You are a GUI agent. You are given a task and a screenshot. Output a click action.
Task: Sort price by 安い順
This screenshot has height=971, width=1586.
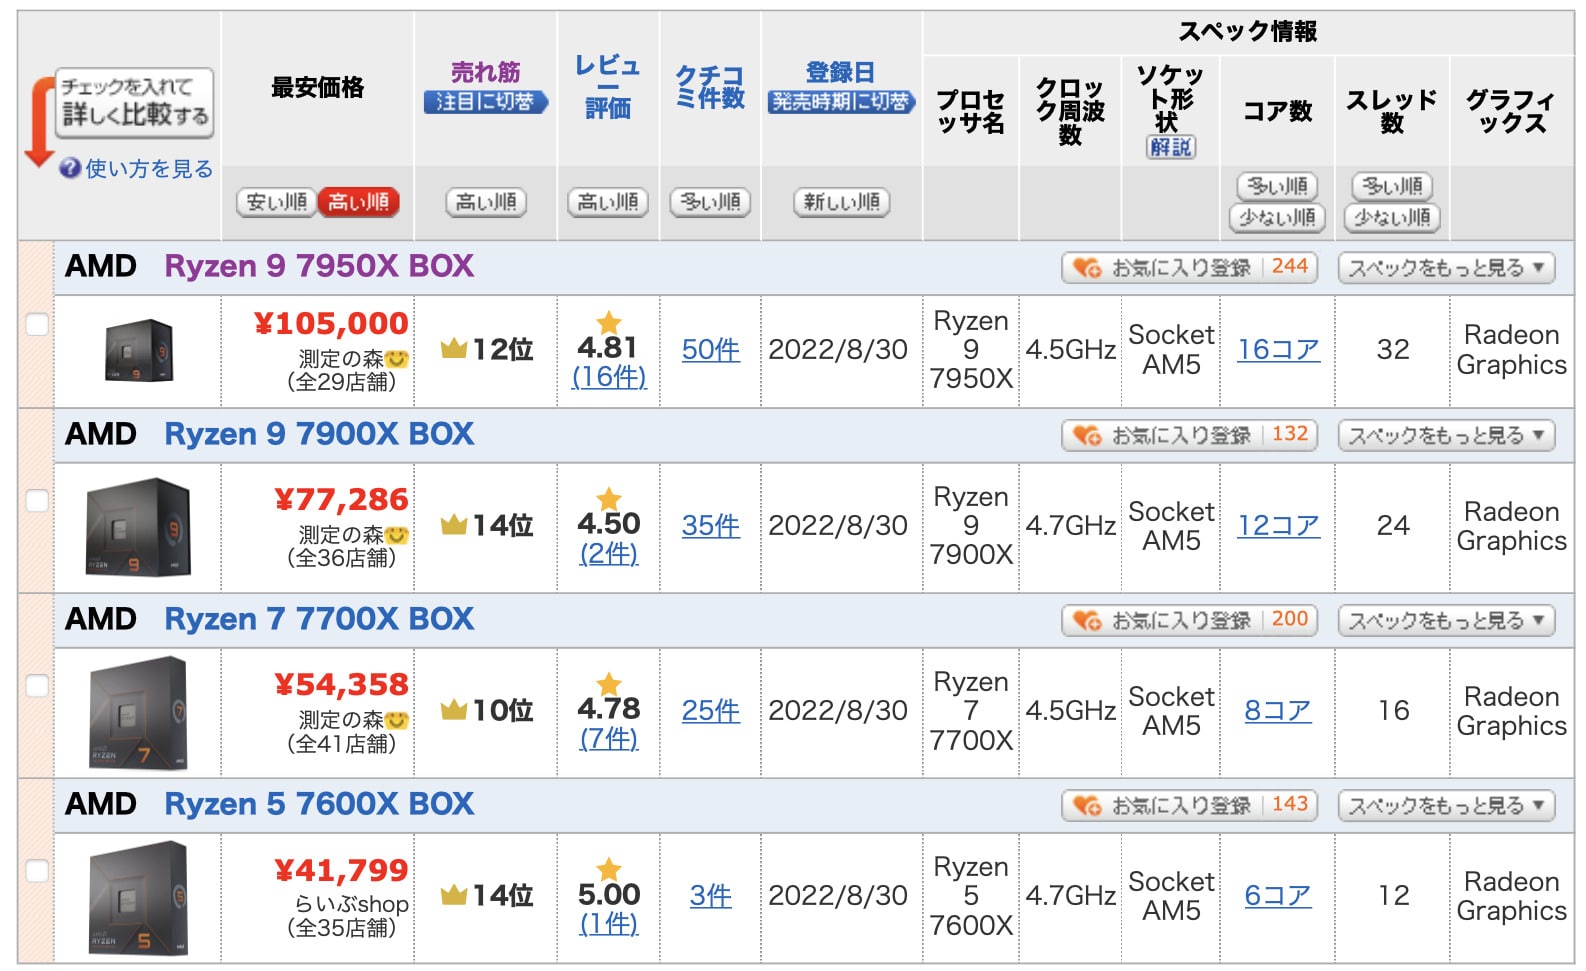point(276,202)
